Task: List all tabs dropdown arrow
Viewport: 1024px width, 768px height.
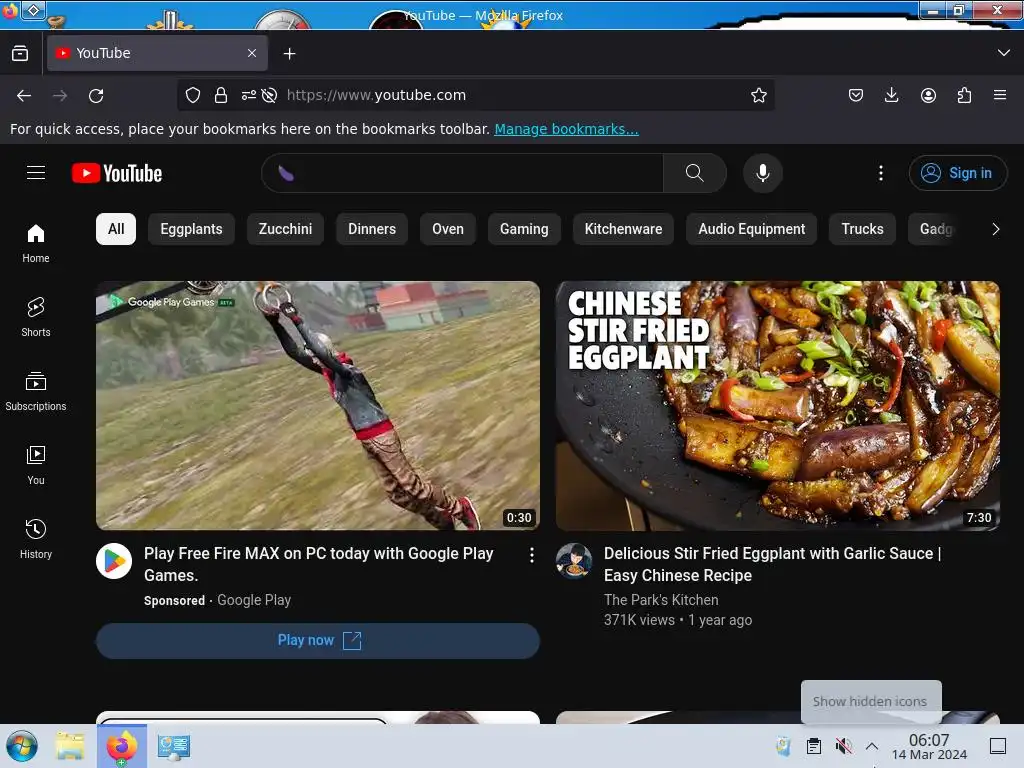Action: click(1004, 53)
